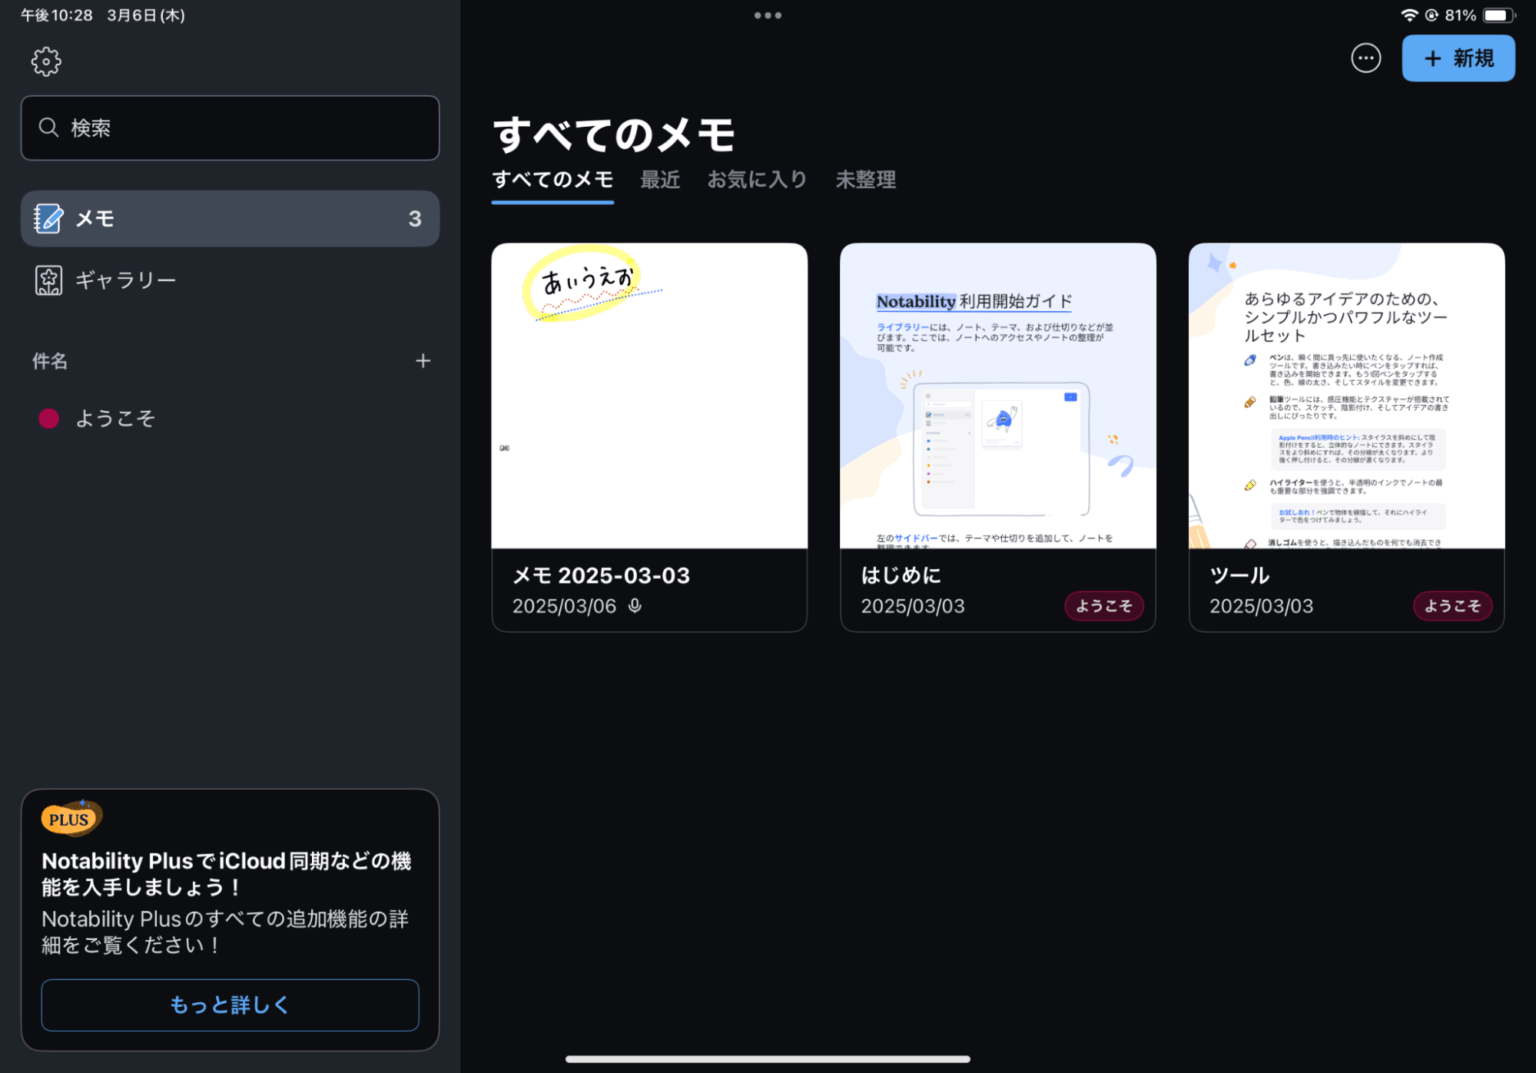Click the search field 検索
The width and height of the screenshot is (1536, 1073).
point(230,128)
